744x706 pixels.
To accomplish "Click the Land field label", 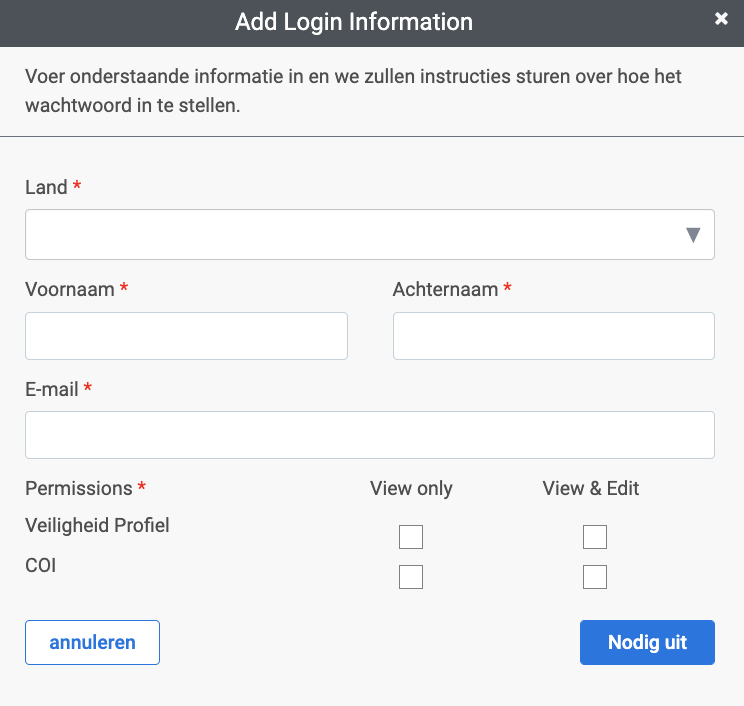I will click(46, 187).
